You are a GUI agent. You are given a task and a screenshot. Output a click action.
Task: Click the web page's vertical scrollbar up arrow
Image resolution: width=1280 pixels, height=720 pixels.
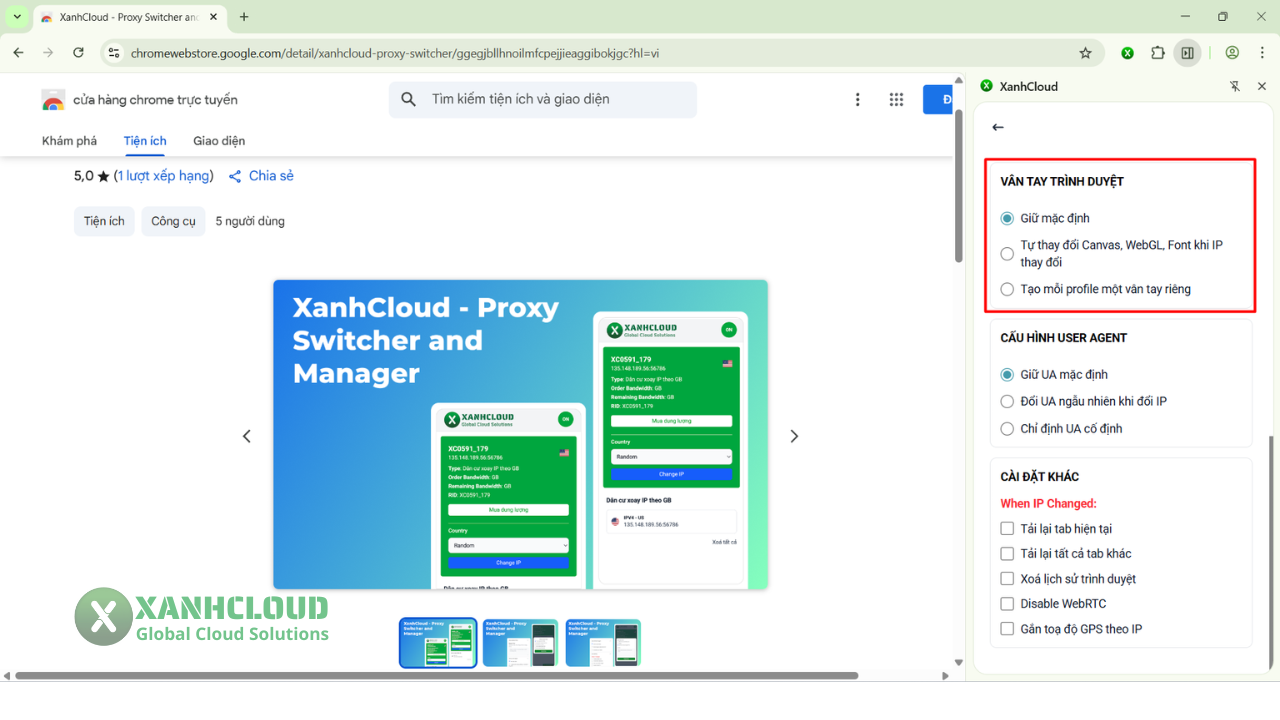tap(959, 81)
